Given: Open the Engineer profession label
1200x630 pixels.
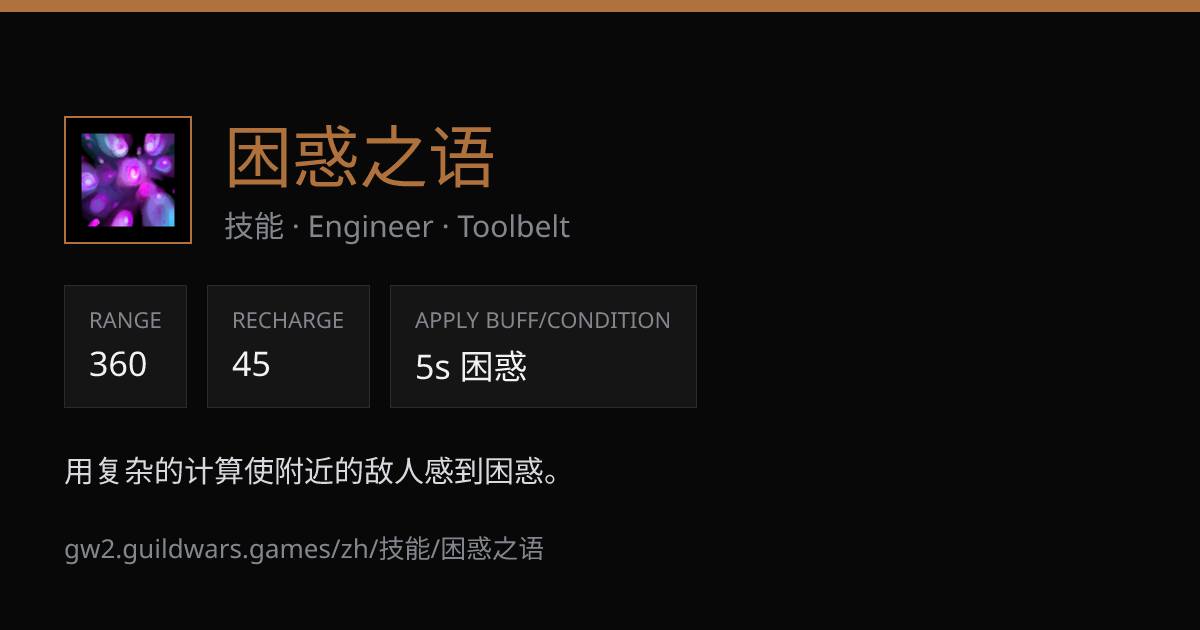Looking at the screenshot, I should point(370,227).
